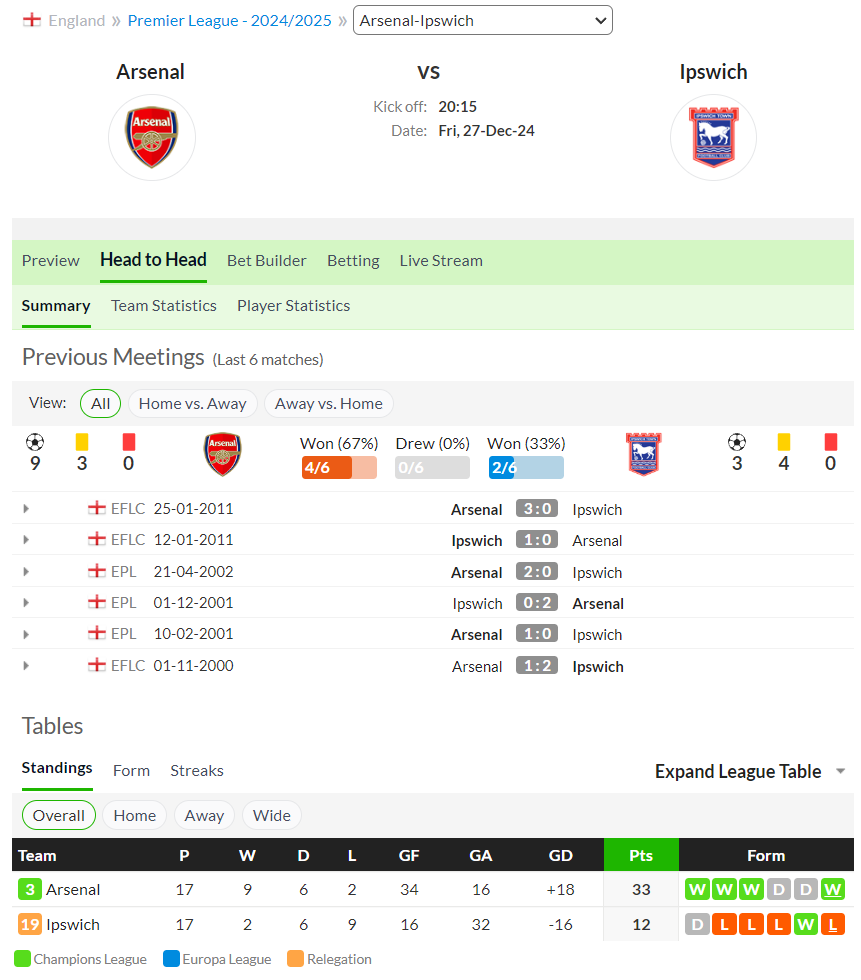
Task: Click the large Ipswich Town crest
Action: 714,138
